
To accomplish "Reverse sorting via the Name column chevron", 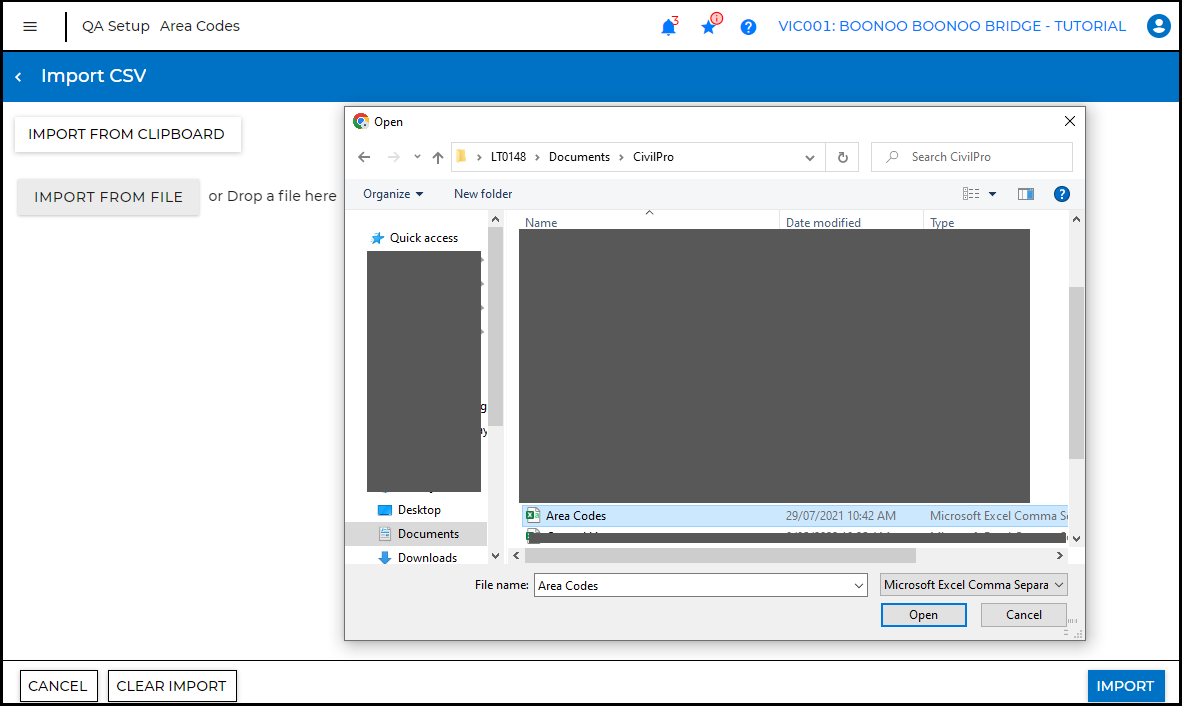I will pyautogui.click(x=649, y=213).
